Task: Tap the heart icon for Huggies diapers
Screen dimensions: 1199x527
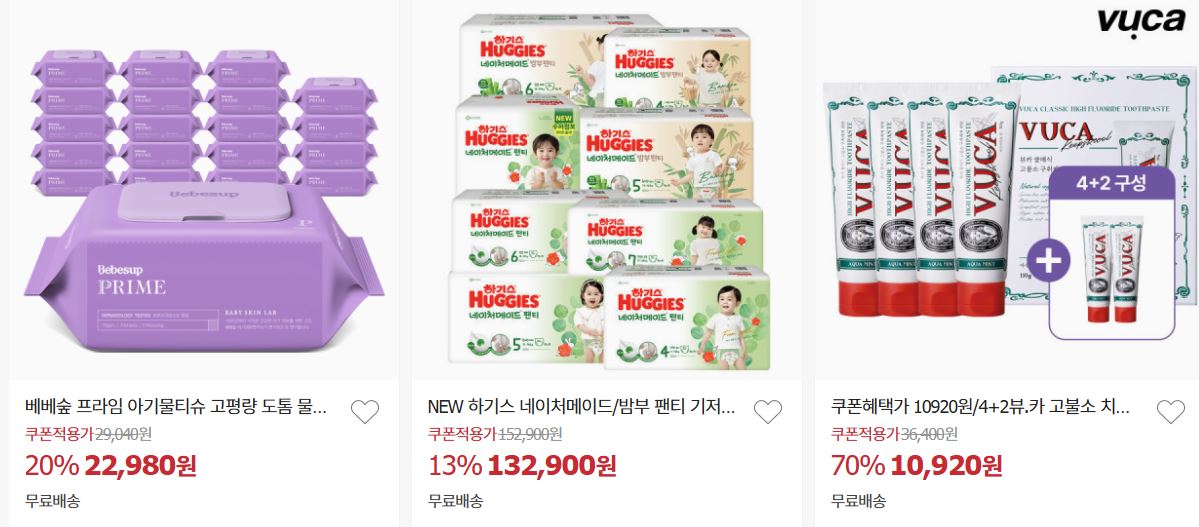Action: [x=768, y=412]
